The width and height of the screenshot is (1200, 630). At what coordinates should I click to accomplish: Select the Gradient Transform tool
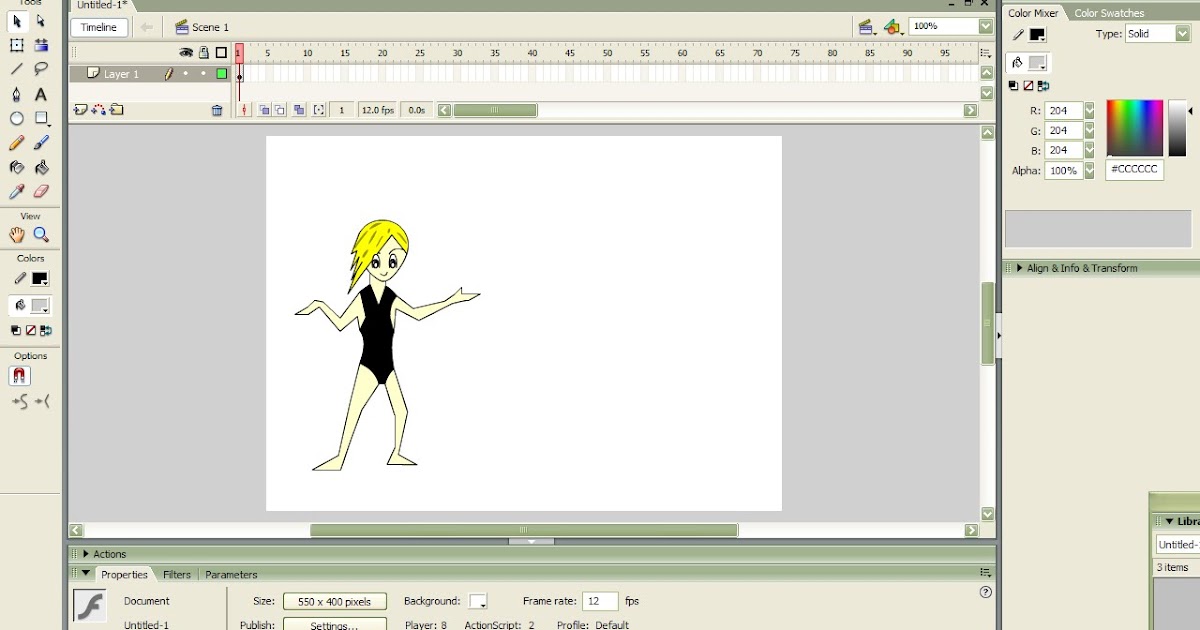point(41,45)
